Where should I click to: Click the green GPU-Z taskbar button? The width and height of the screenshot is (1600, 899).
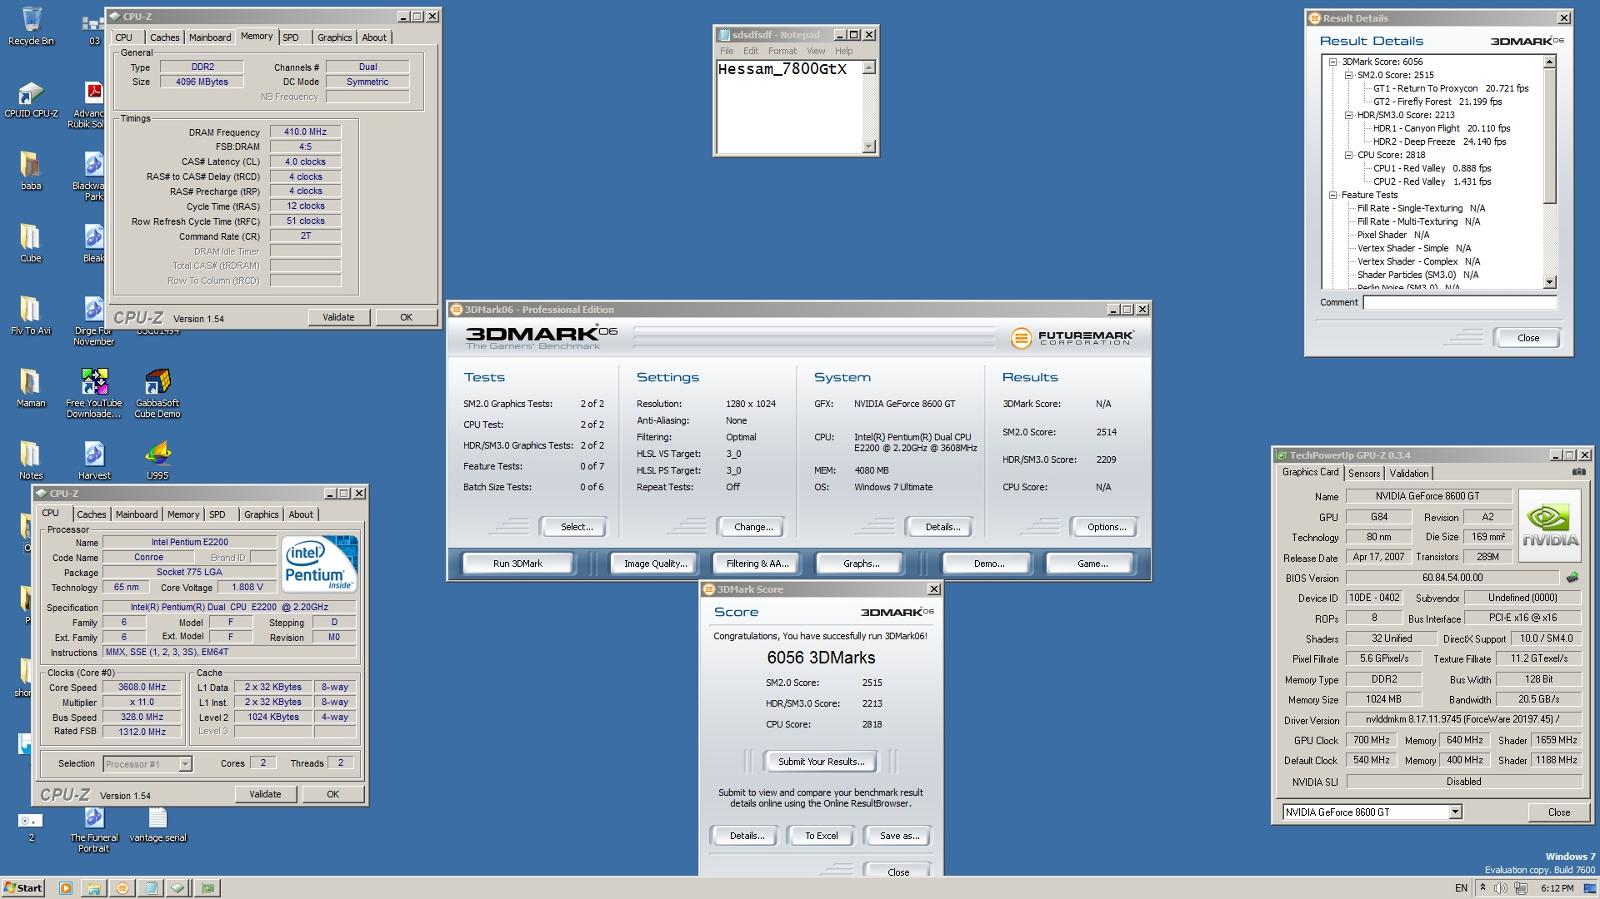(207, 888)
